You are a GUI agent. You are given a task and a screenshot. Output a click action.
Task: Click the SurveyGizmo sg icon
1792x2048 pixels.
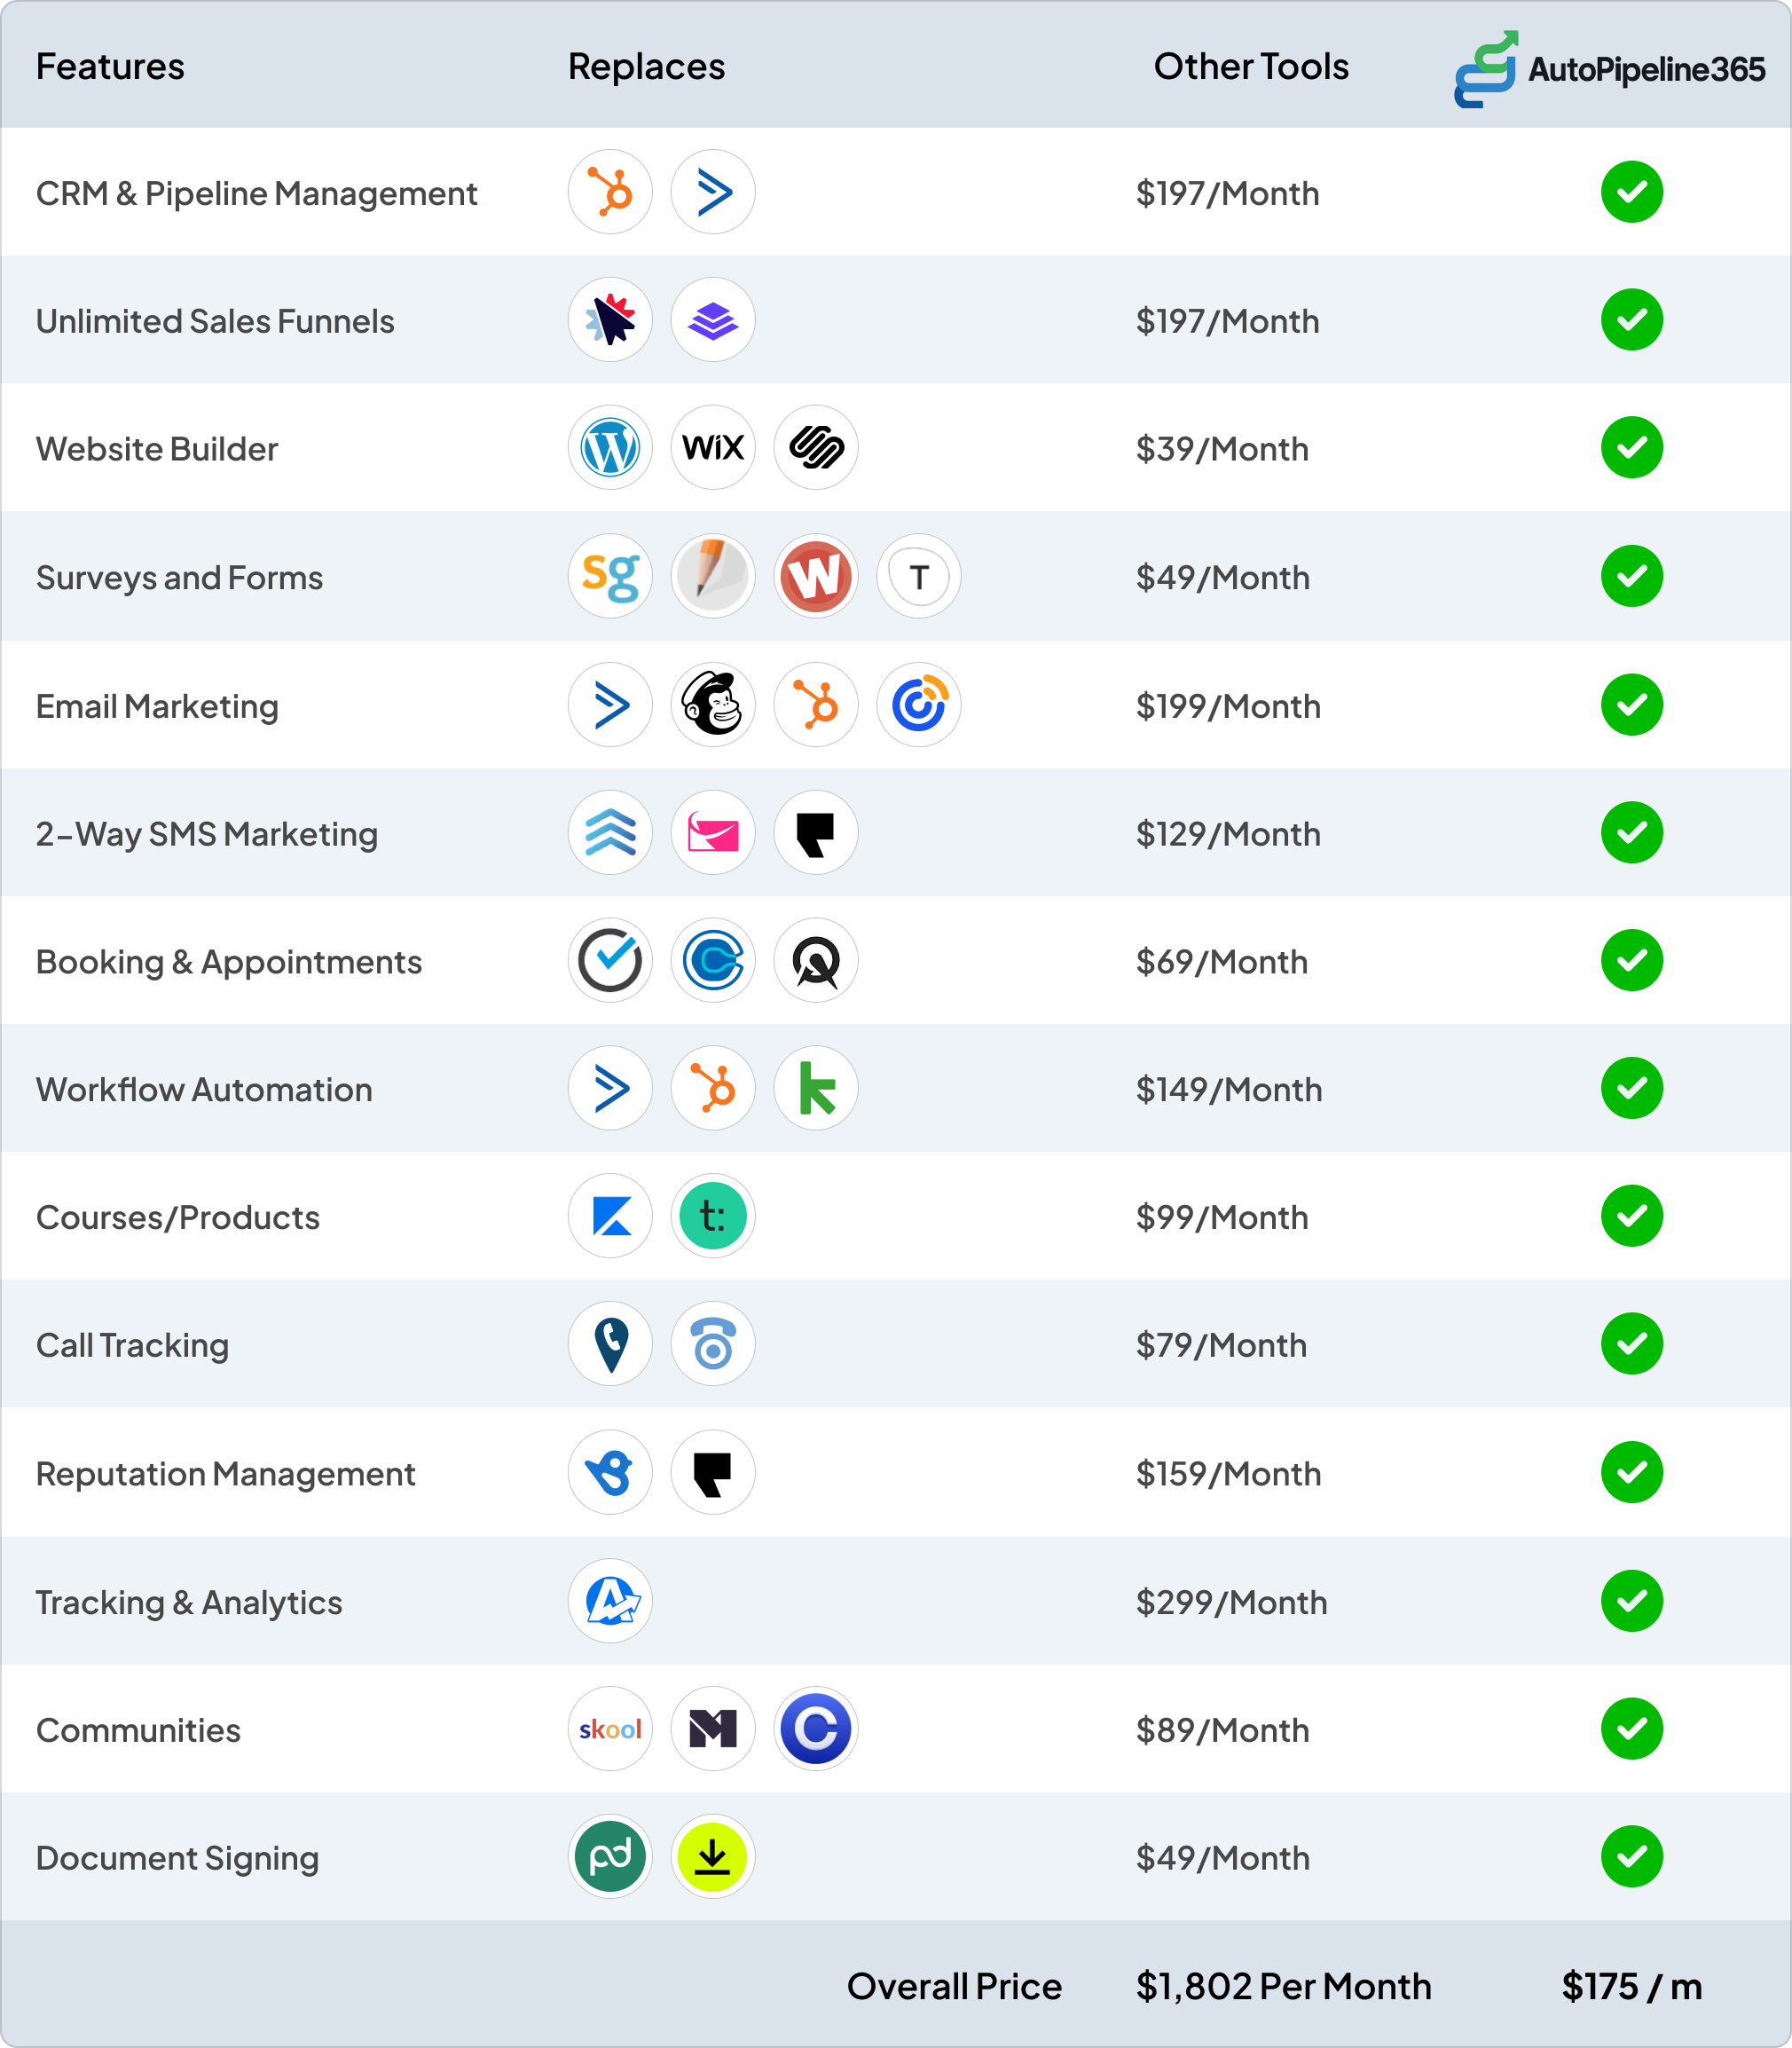point(610,576)
